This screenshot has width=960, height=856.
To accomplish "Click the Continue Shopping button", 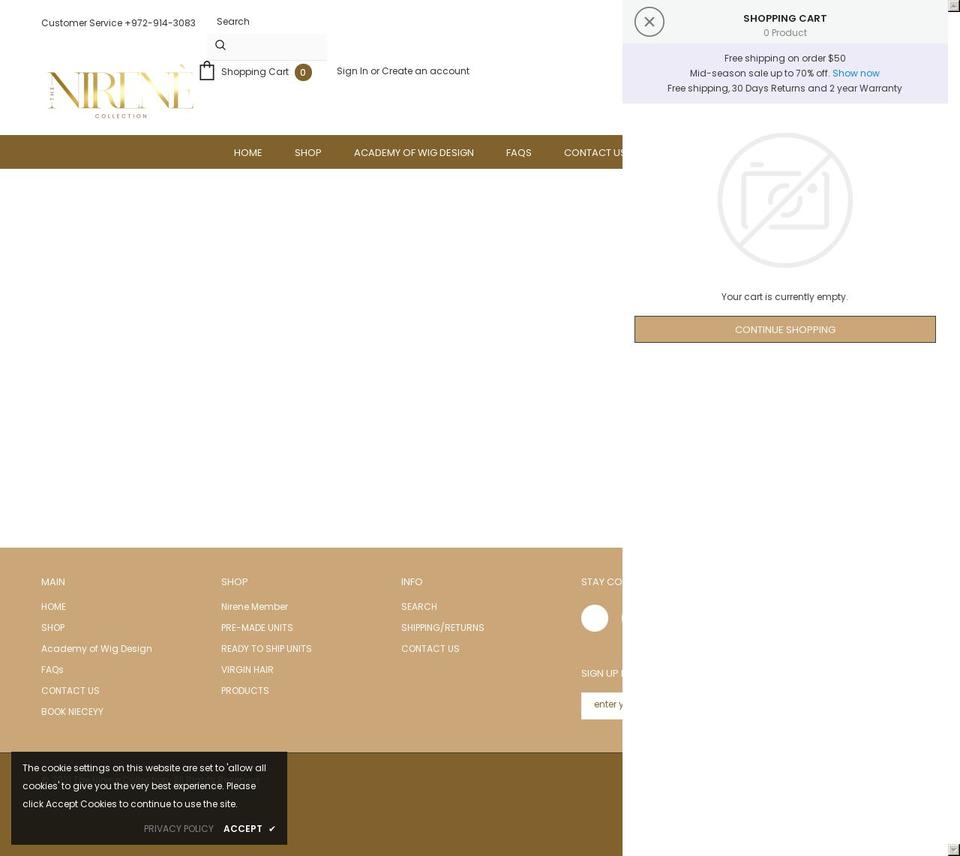I will [785, 329].
